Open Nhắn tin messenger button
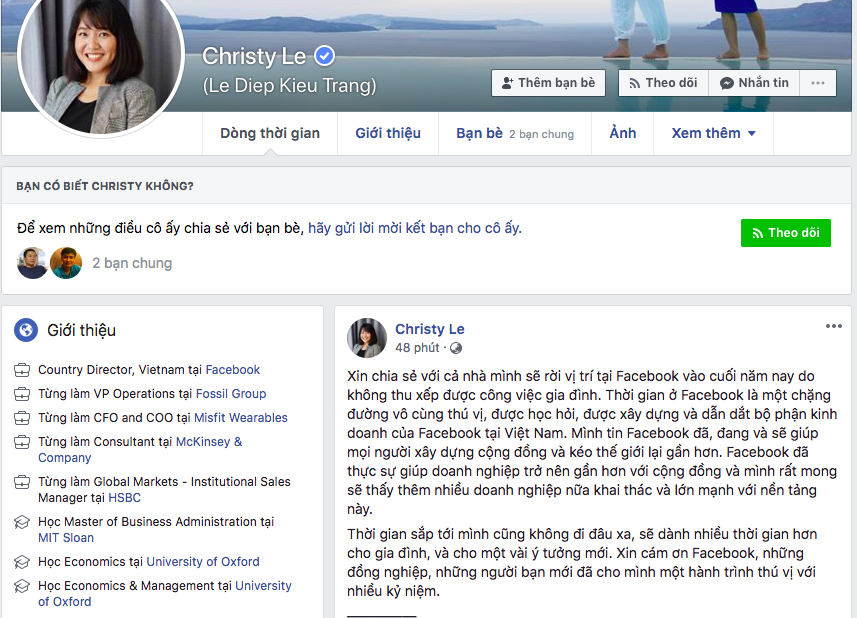857x618 pixels. [x=754, y=83]
